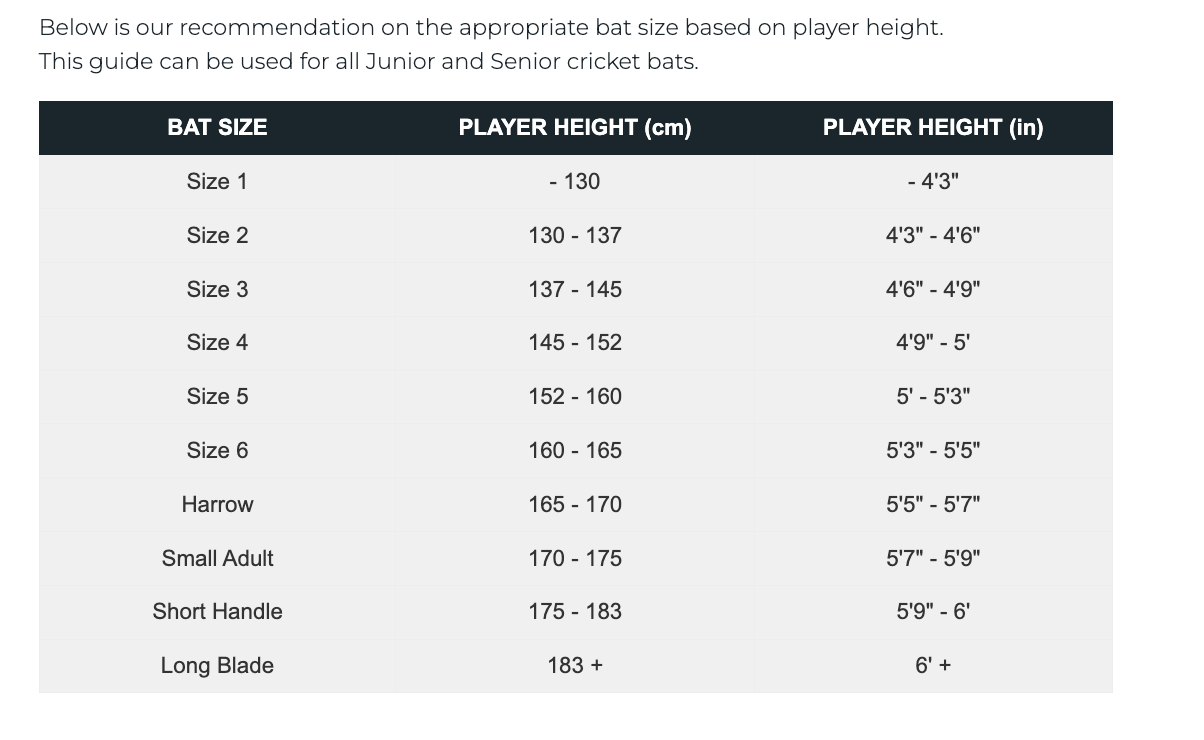
Task: Click the 5'5" - 5'7" inches cell
Action: [933, 505]
